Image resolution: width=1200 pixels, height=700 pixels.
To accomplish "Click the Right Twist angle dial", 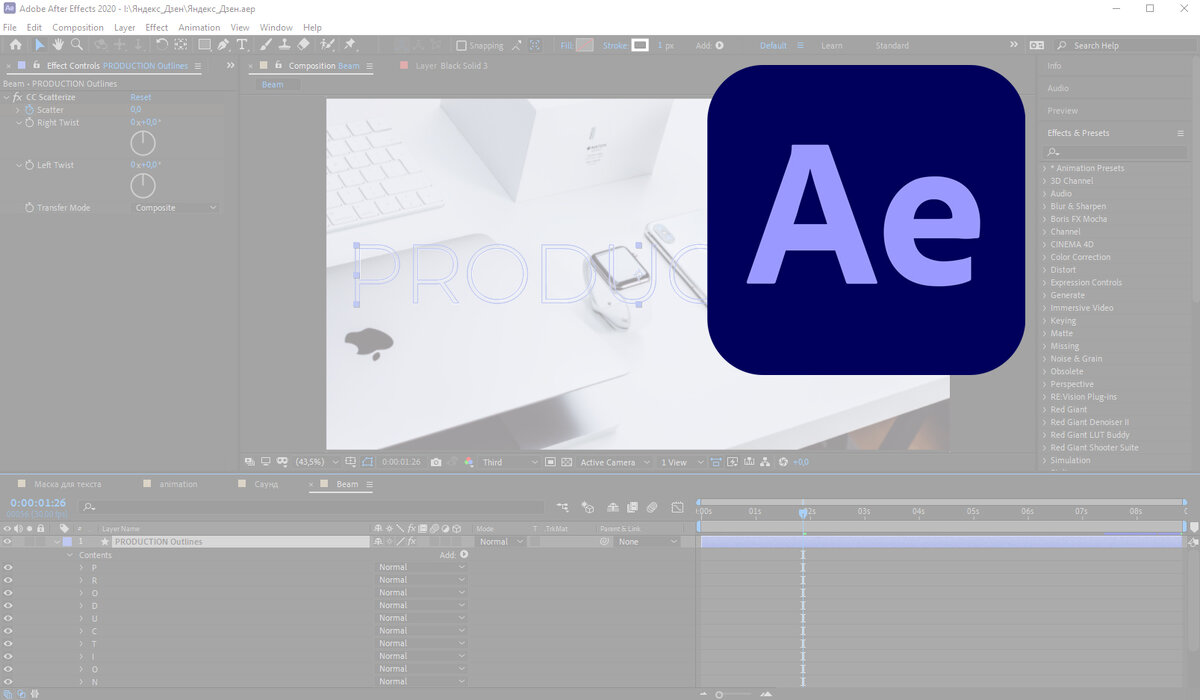I will [x=143, y=143].
